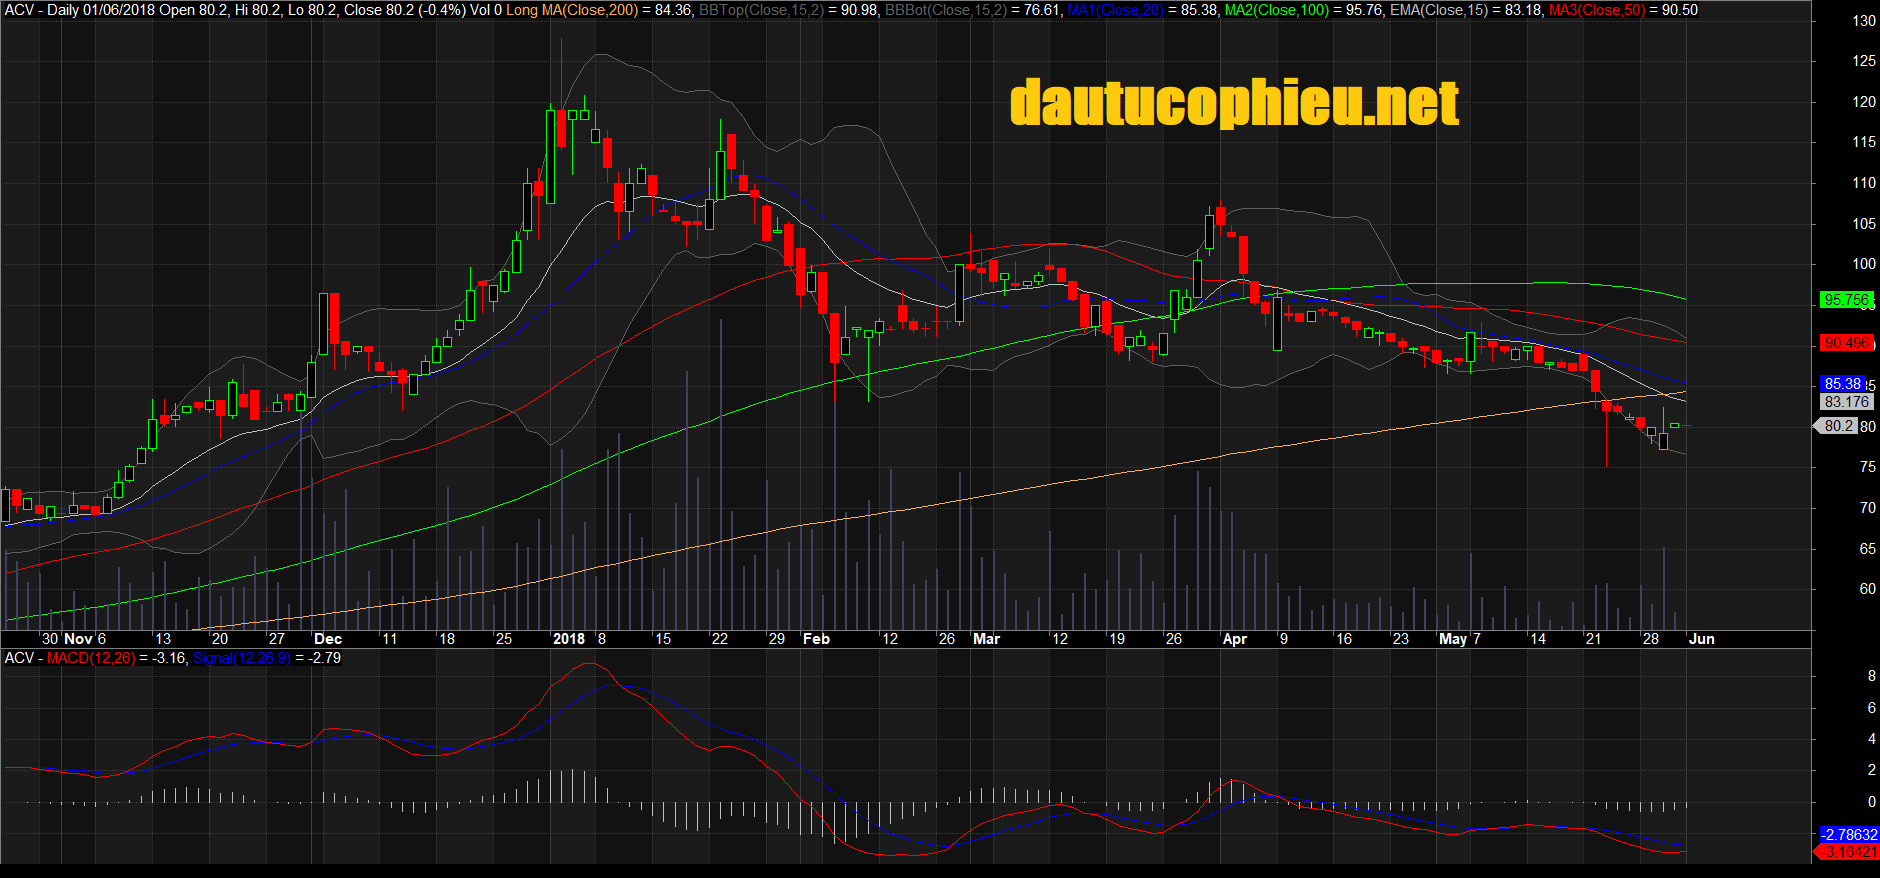1880x878 pixels.
Task: Select the Long MA(Close,200) indicator label
Action: coord(572,10)
